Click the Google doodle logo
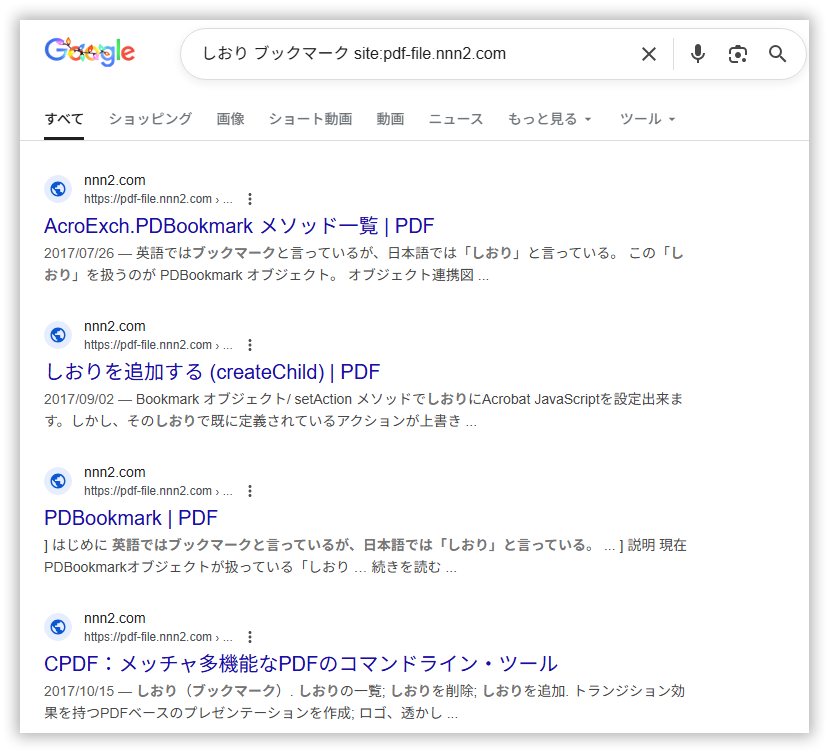This screenshot has width=829, height=753. [90, 52]
